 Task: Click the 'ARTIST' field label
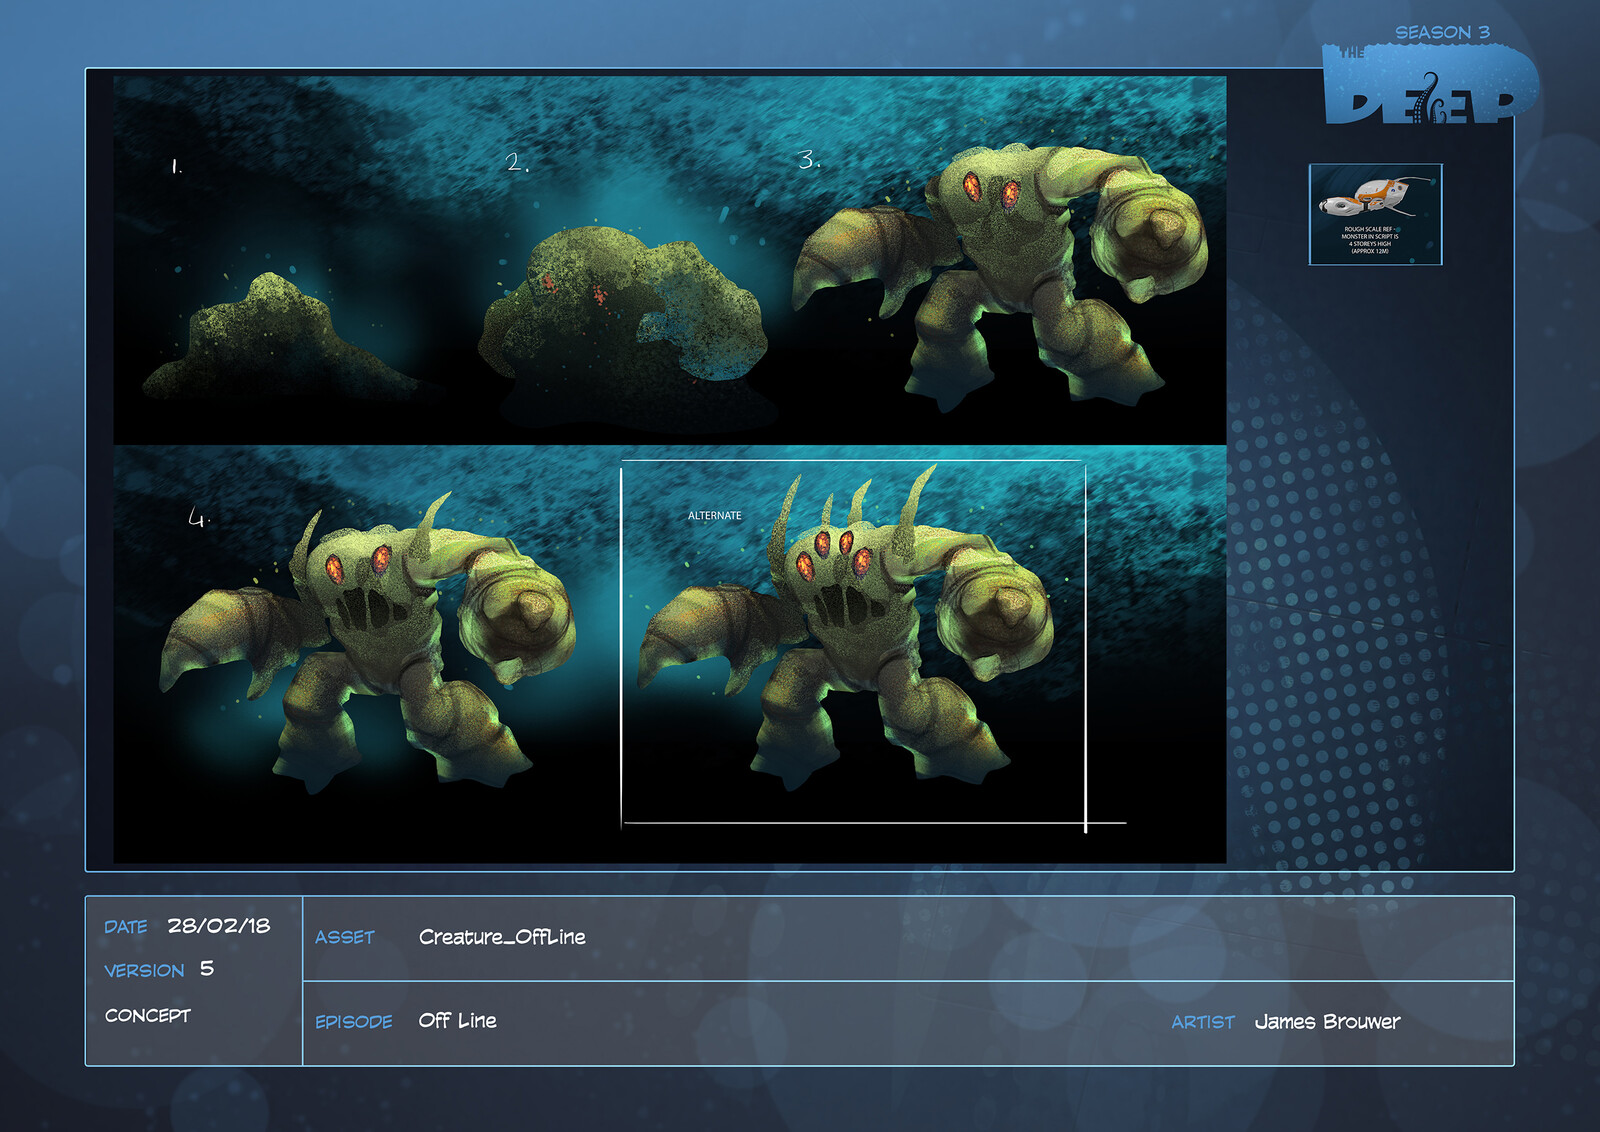pyautogui.click(x=1203, y=1022)
